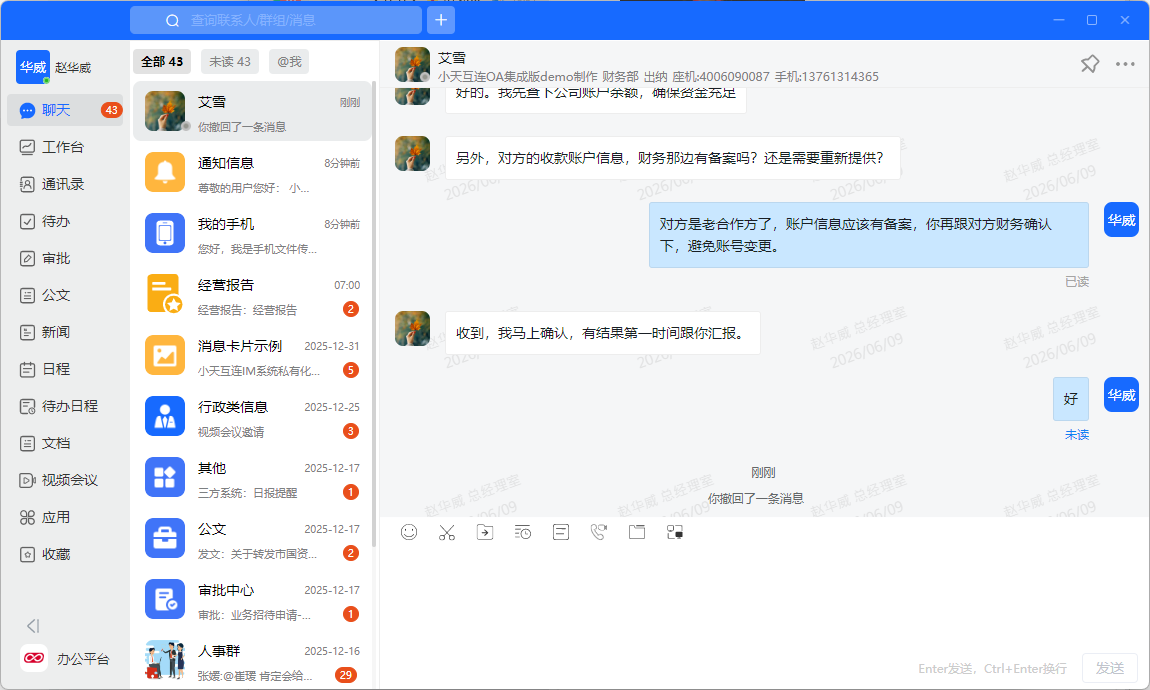Click the 华威 user avatar at top left
This screenshot has height=690, width=1150.
click(x=33, y=67)
